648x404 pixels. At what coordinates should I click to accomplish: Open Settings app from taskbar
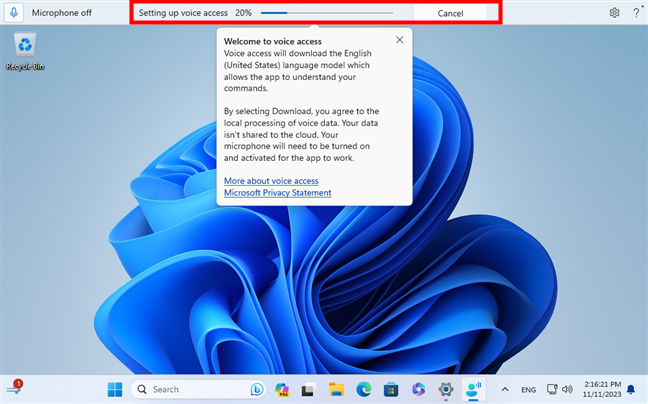(446, 389)
